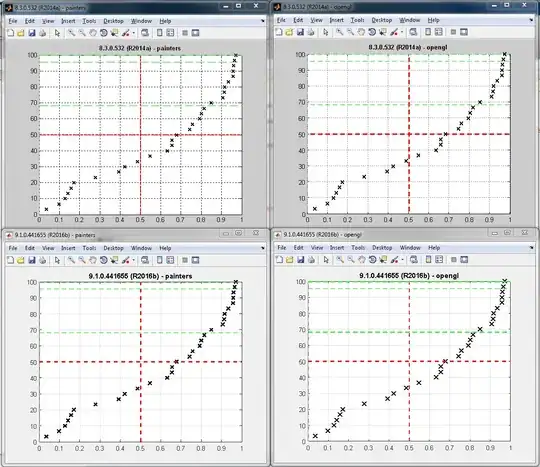Insert legend icon in R2014a painters toolbar
Image resolution: width=540 pixels, height=467 pixels.
[170, 33]
